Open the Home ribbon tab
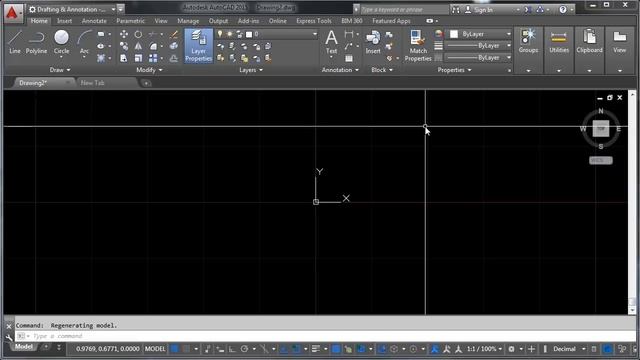Screen dimensions: 640x360 (39, 21)
